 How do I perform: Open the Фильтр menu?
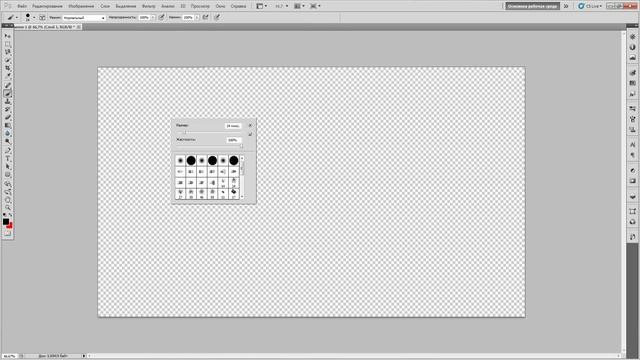point(149,6)
